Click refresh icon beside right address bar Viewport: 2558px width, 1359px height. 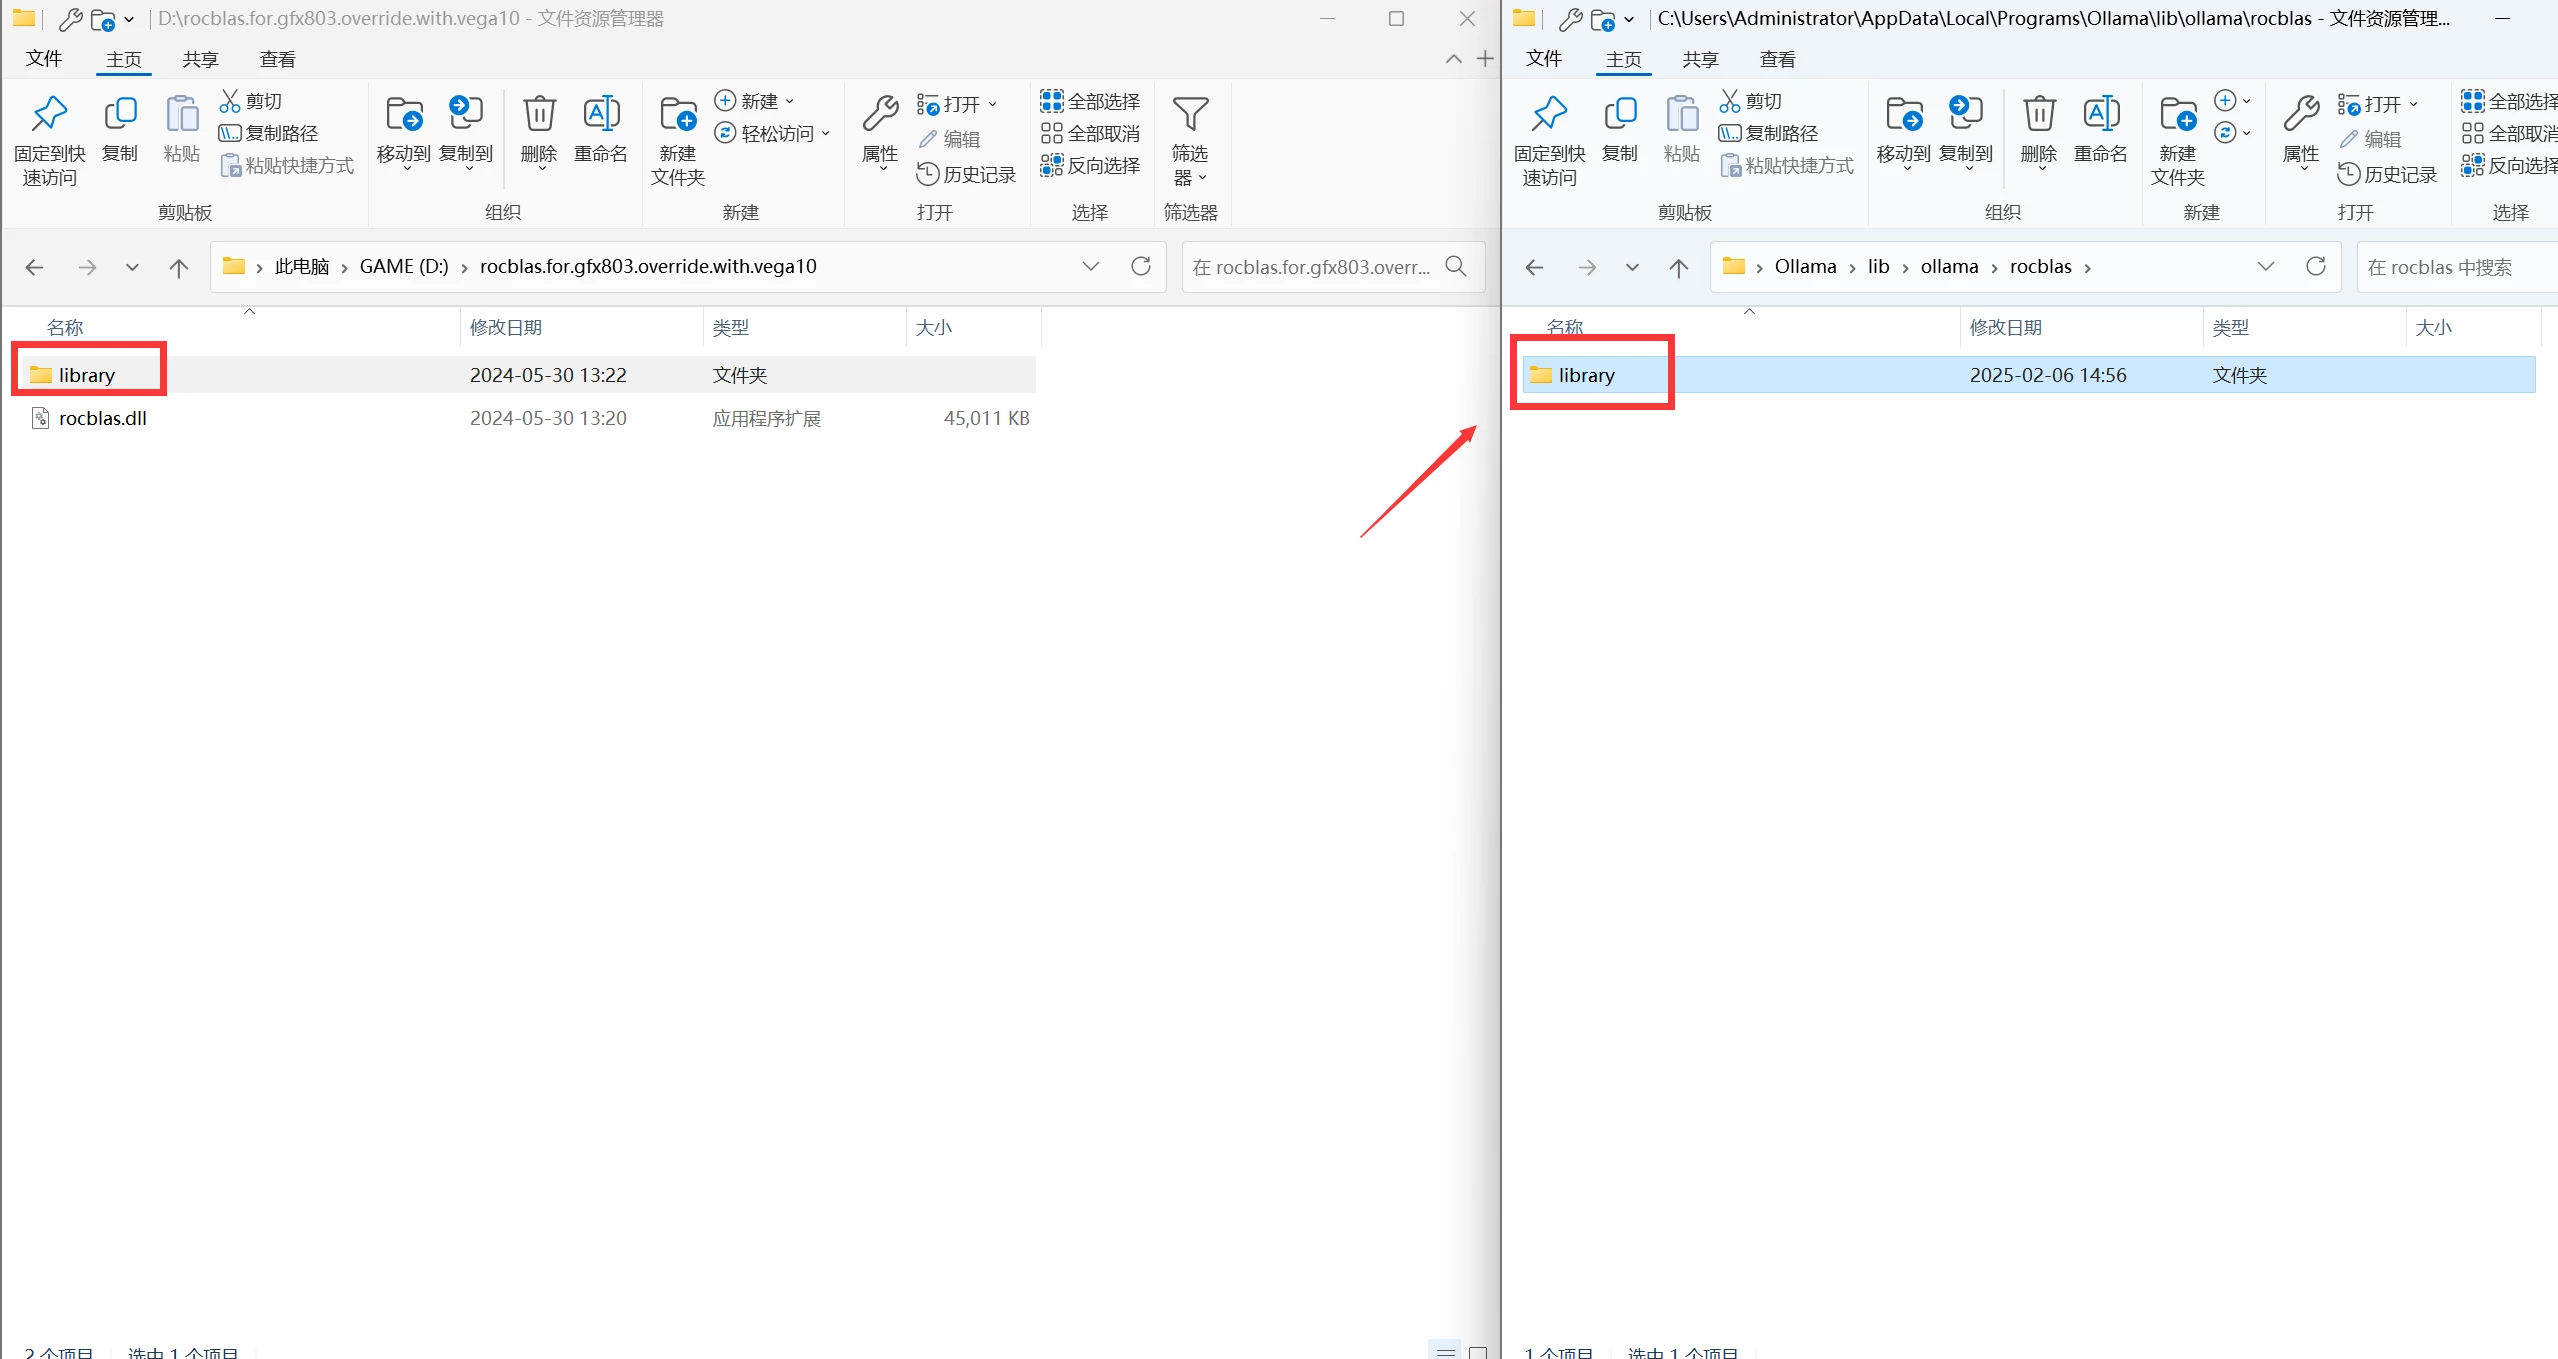[x=2315, y=266]
